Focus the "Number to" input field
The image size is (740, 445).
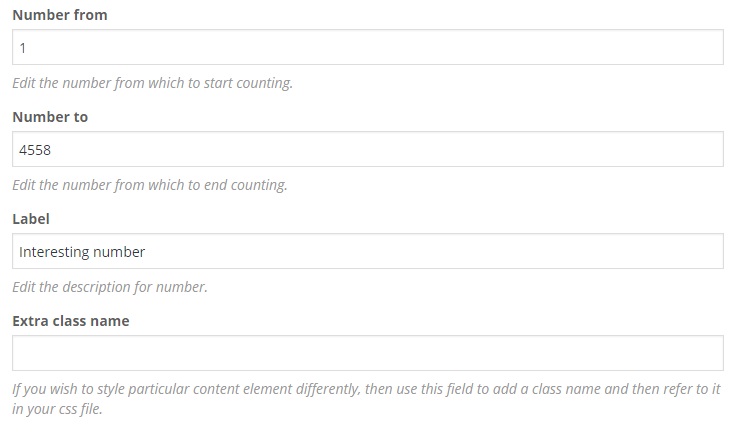point(367,149)
